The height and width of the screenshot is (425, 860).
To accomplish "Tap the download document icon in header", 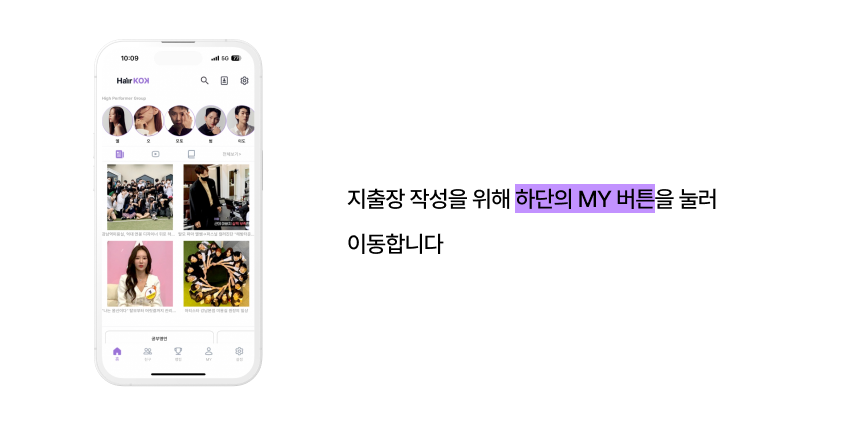I will click(224, 81).
